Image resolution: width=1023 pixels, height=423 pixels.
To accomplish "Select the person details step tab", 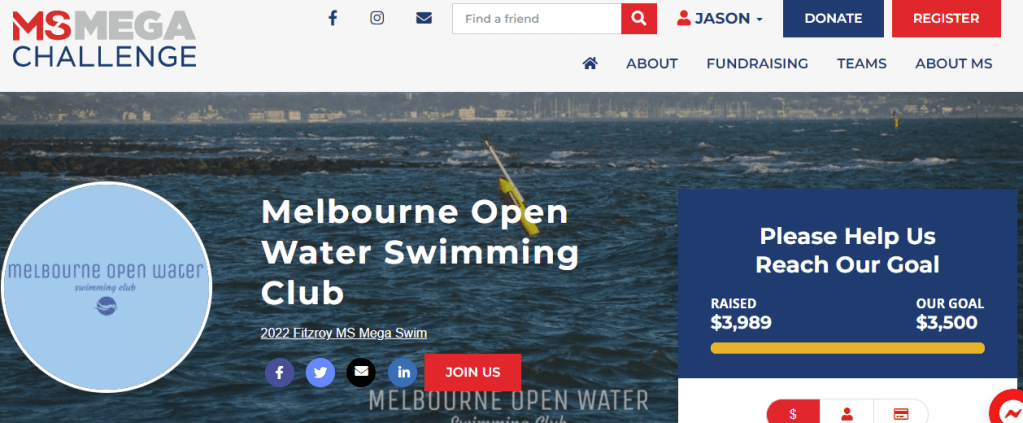I will click(847, 413).
